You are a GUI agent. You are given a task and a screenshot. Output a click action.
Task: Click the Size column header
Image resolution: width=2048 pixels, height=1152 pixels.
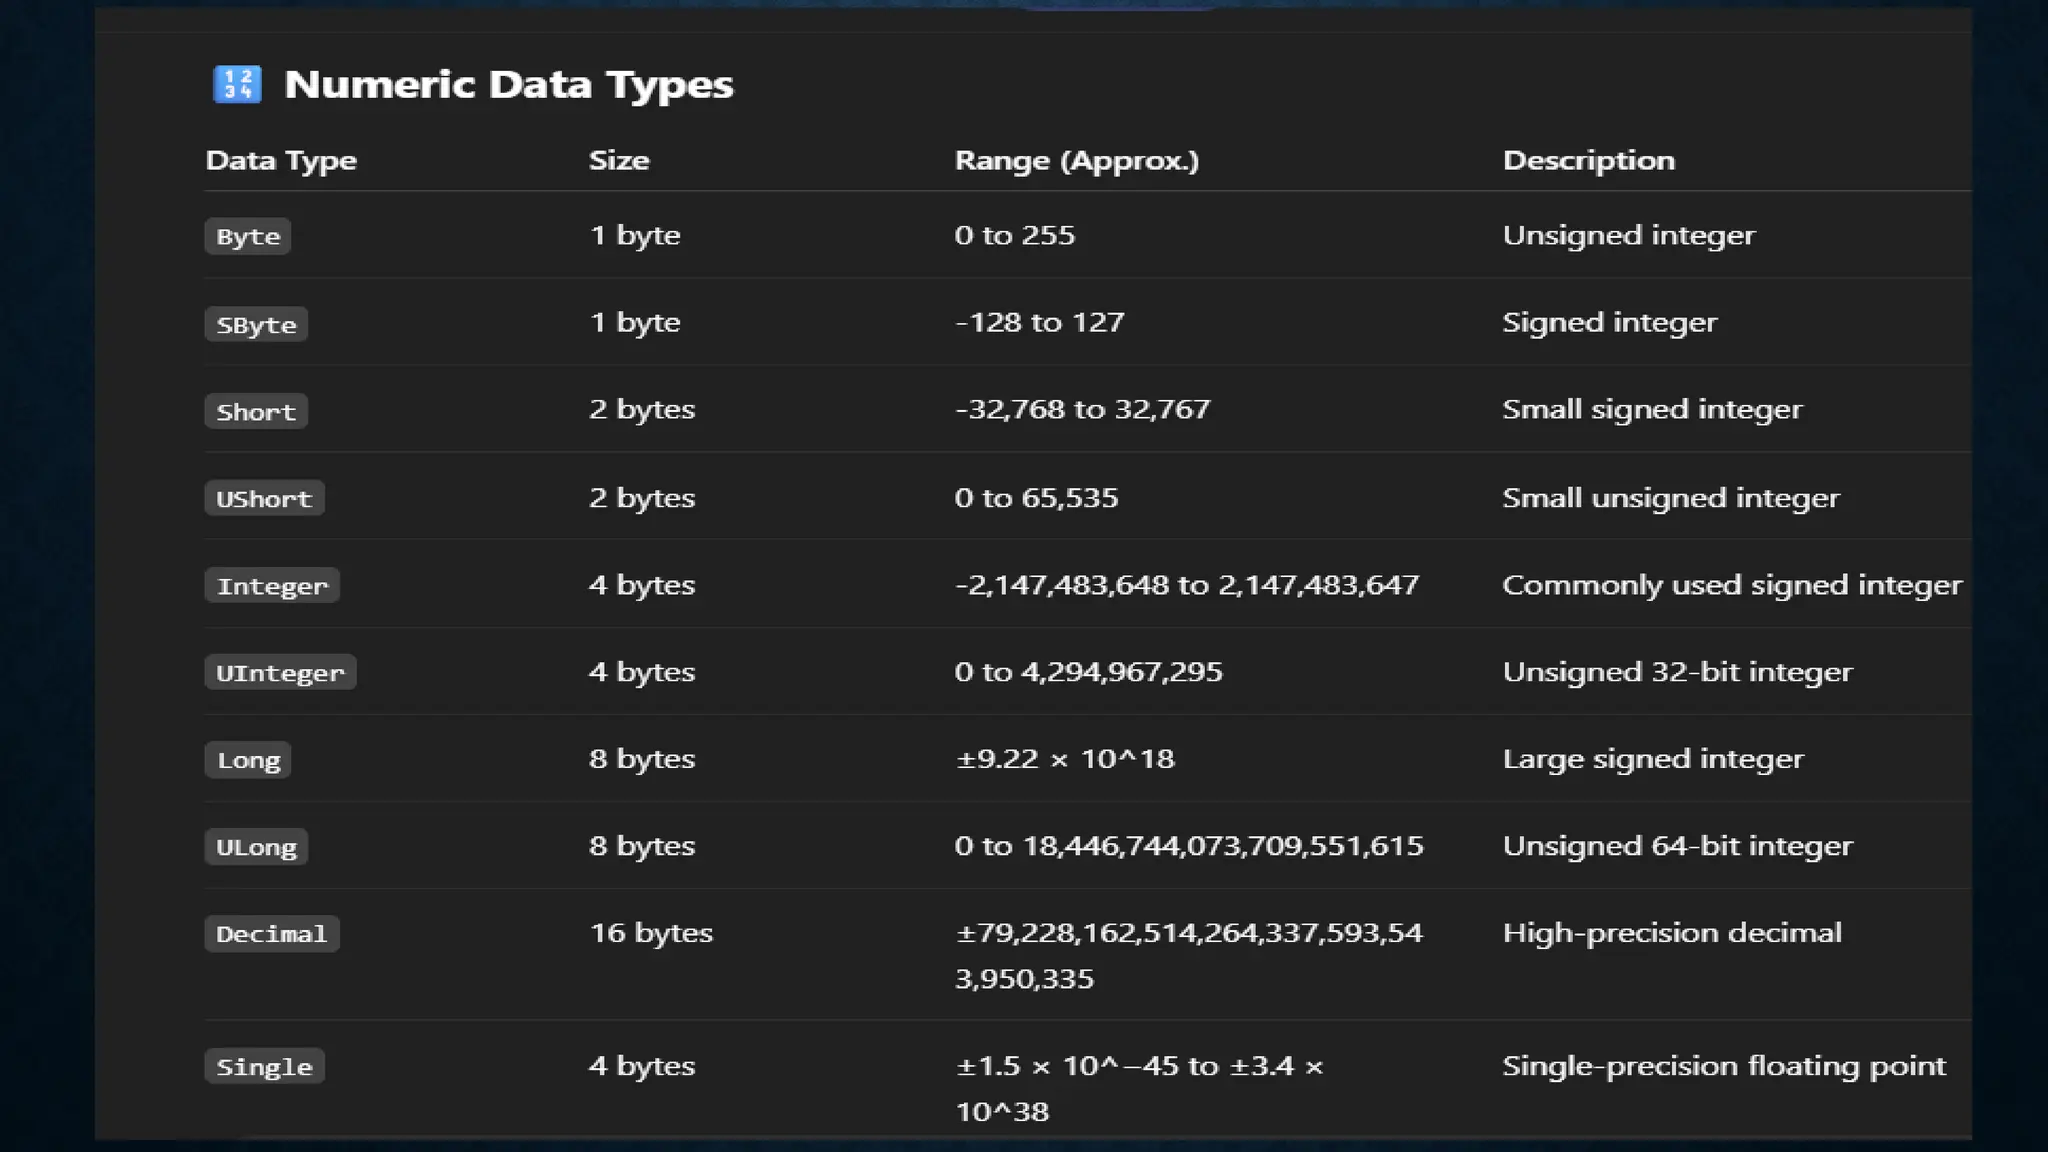pyautogui.click(x=619, y=160)
